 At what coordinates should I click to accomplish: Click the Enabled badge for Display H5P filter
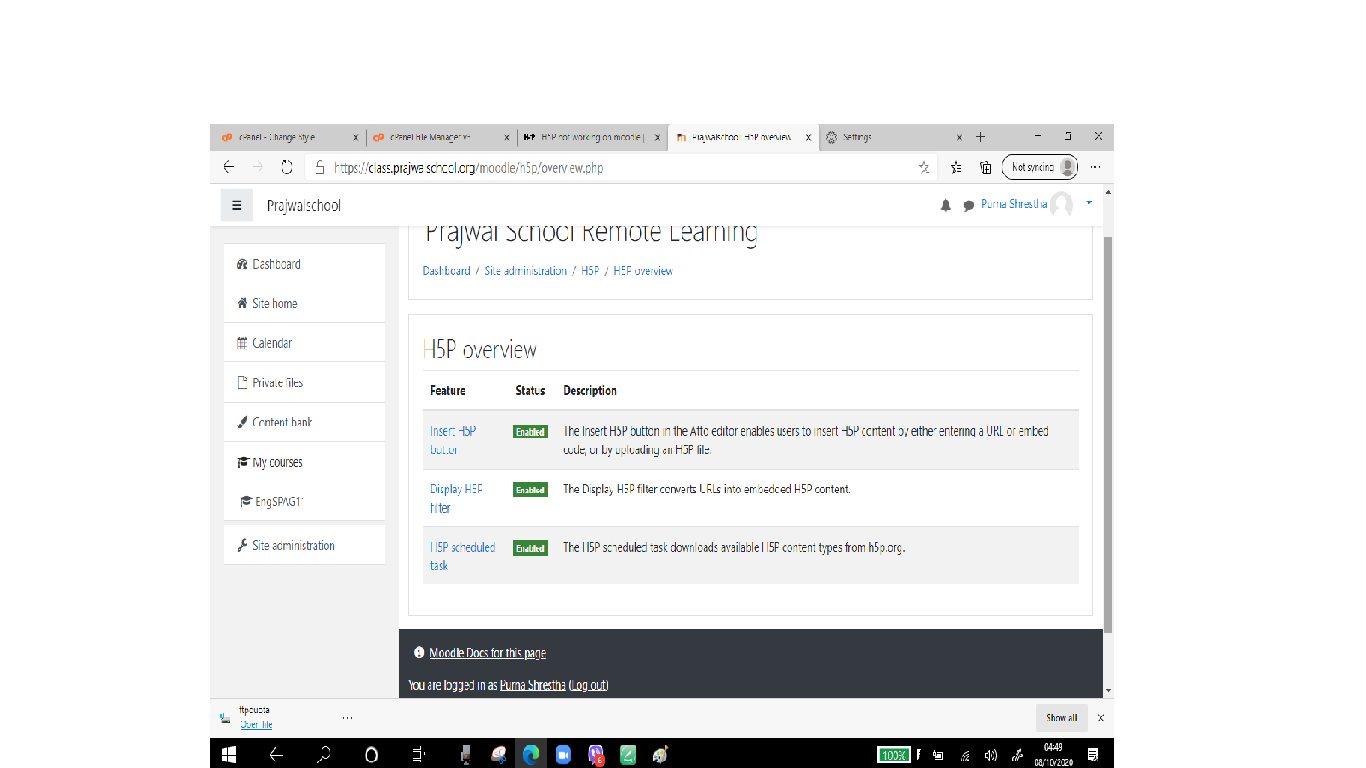pyautogui.click(x=530, y=490)
